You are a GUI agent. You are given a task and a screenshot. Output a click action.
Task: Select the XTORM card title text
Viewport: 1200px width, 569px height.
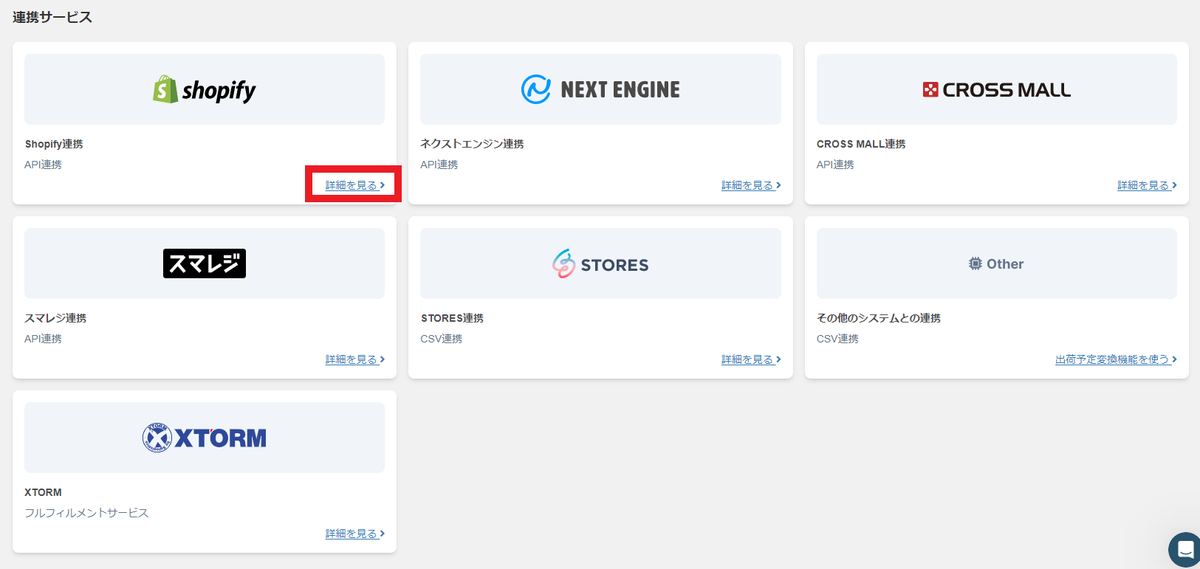[x=43, y=492]
